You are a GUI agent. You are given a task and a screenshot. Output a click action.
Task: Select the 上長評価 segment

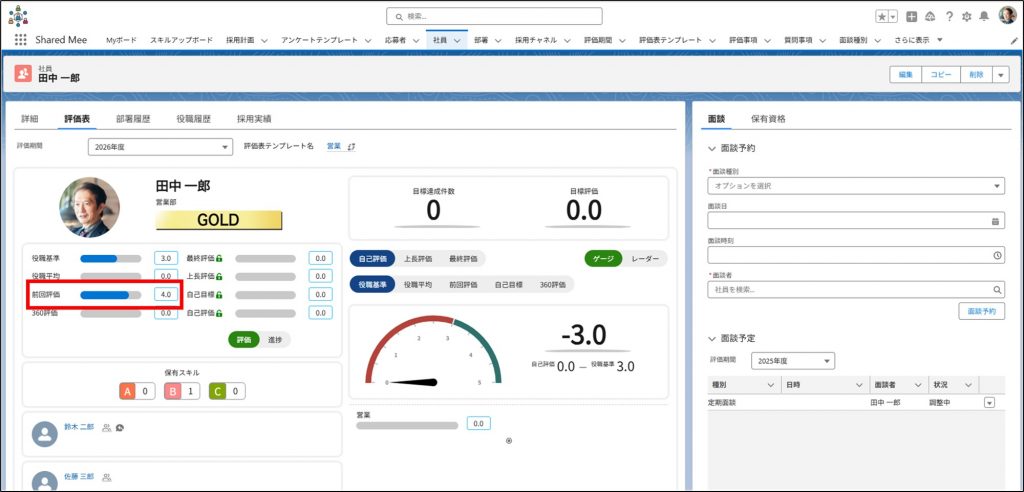tap(418, 258)
